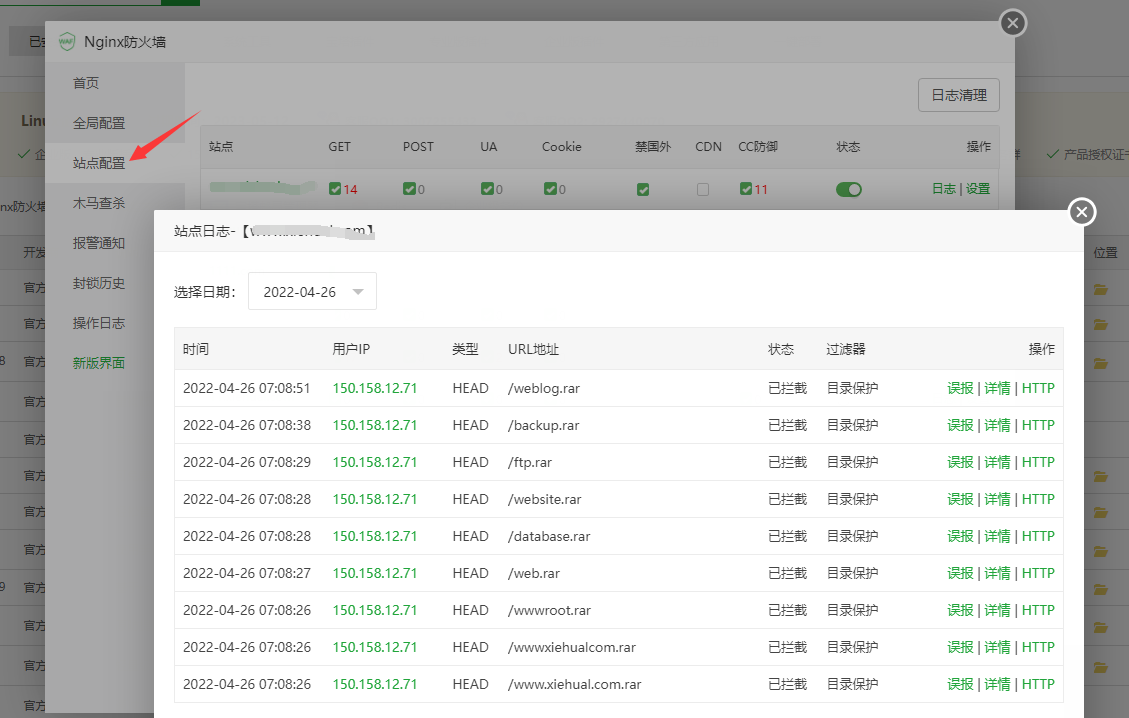The width and height of the screenshot is (1129, 718).
Task: Enable the CDN checkbox
Action: pos(703,189)
